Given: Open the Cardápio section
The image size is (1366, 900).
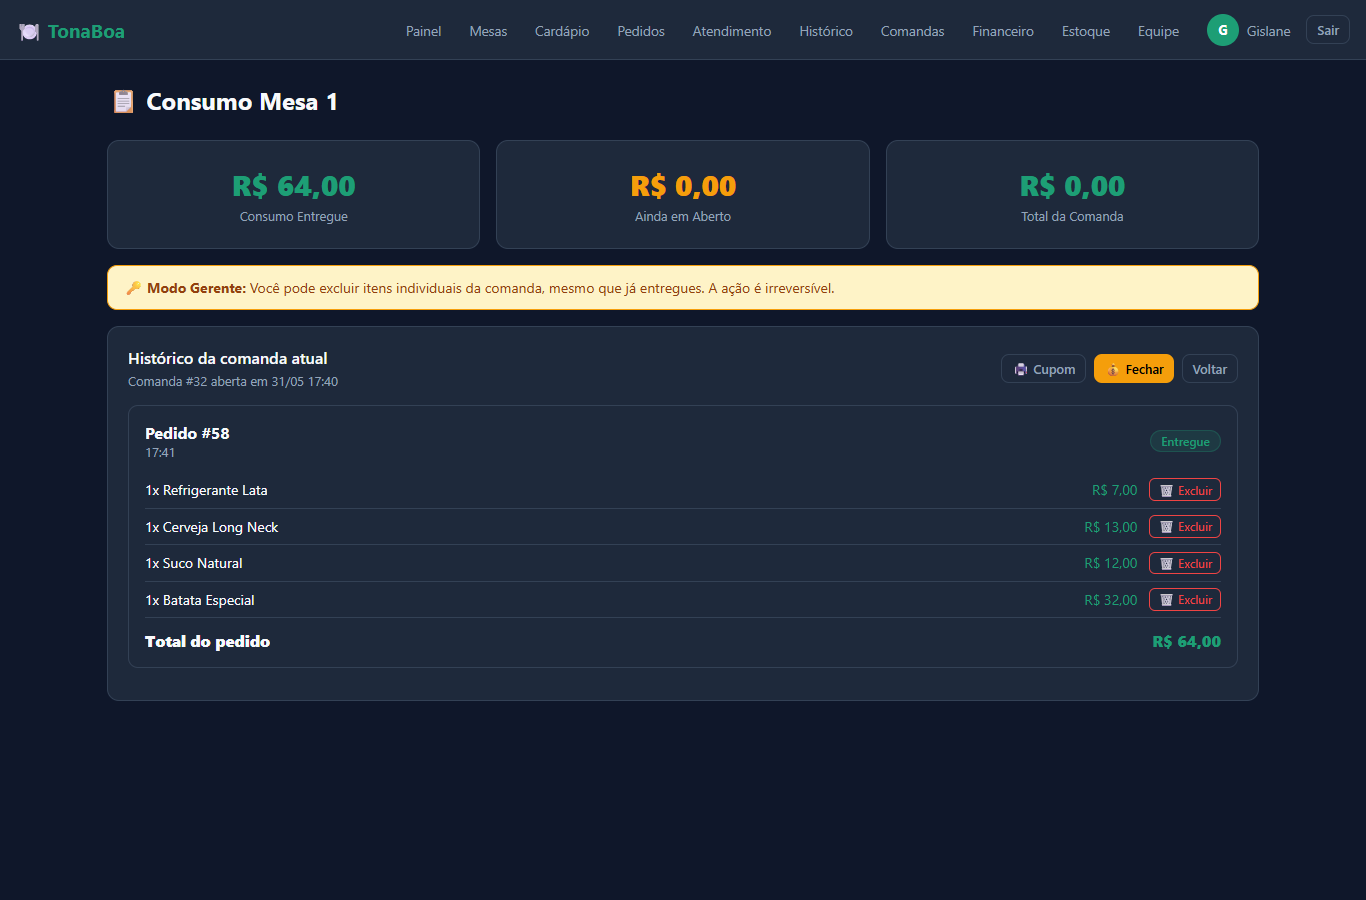Looking at the screenshot, I should pyautogui.click(x=562, y=31).
